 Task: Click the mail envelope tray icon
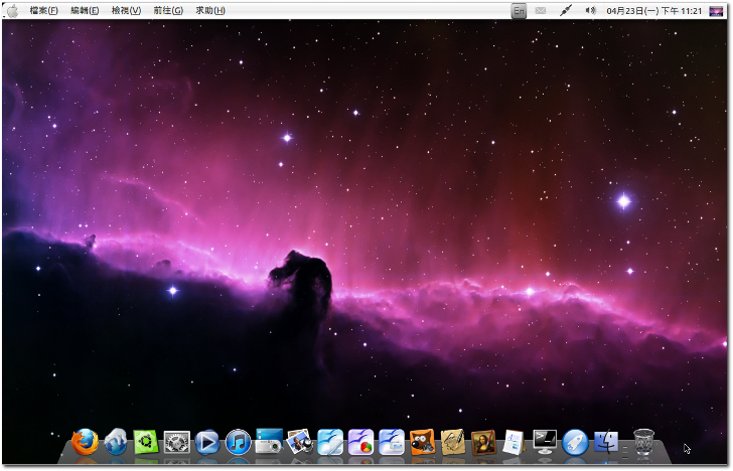[541, 11]
